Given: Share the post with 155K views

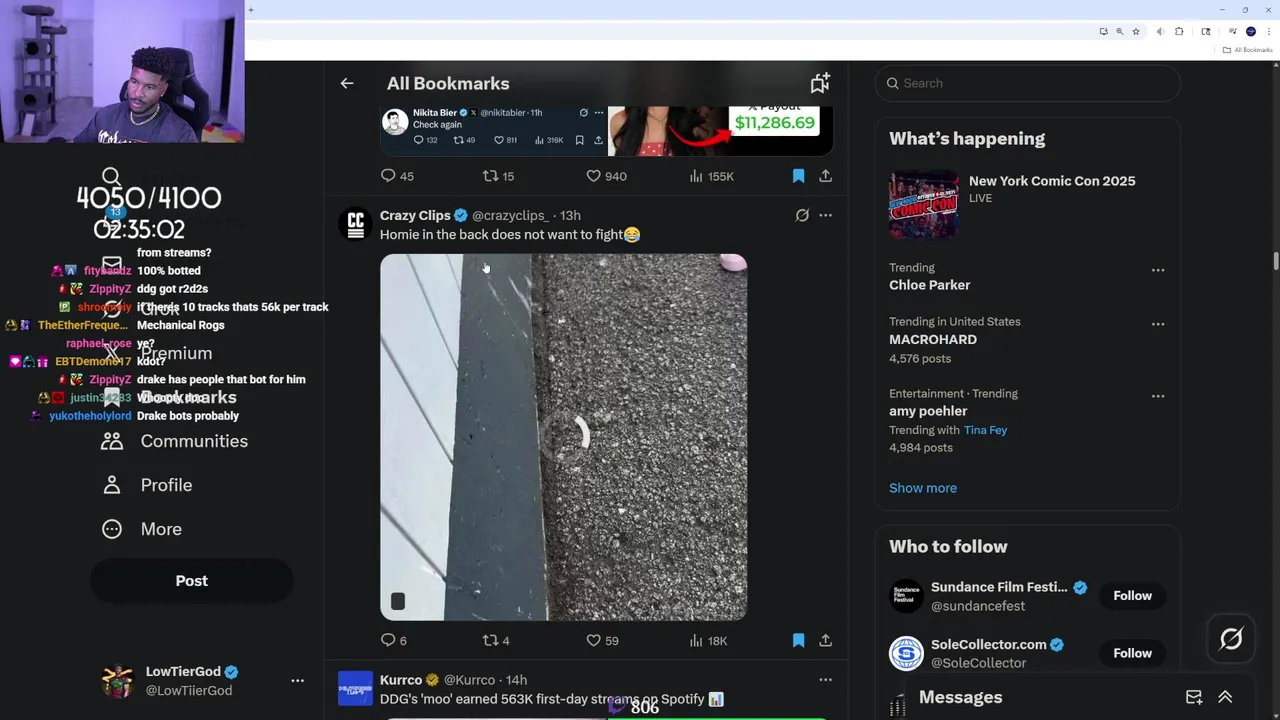Looking at the screenshot, I should (825, 176).
